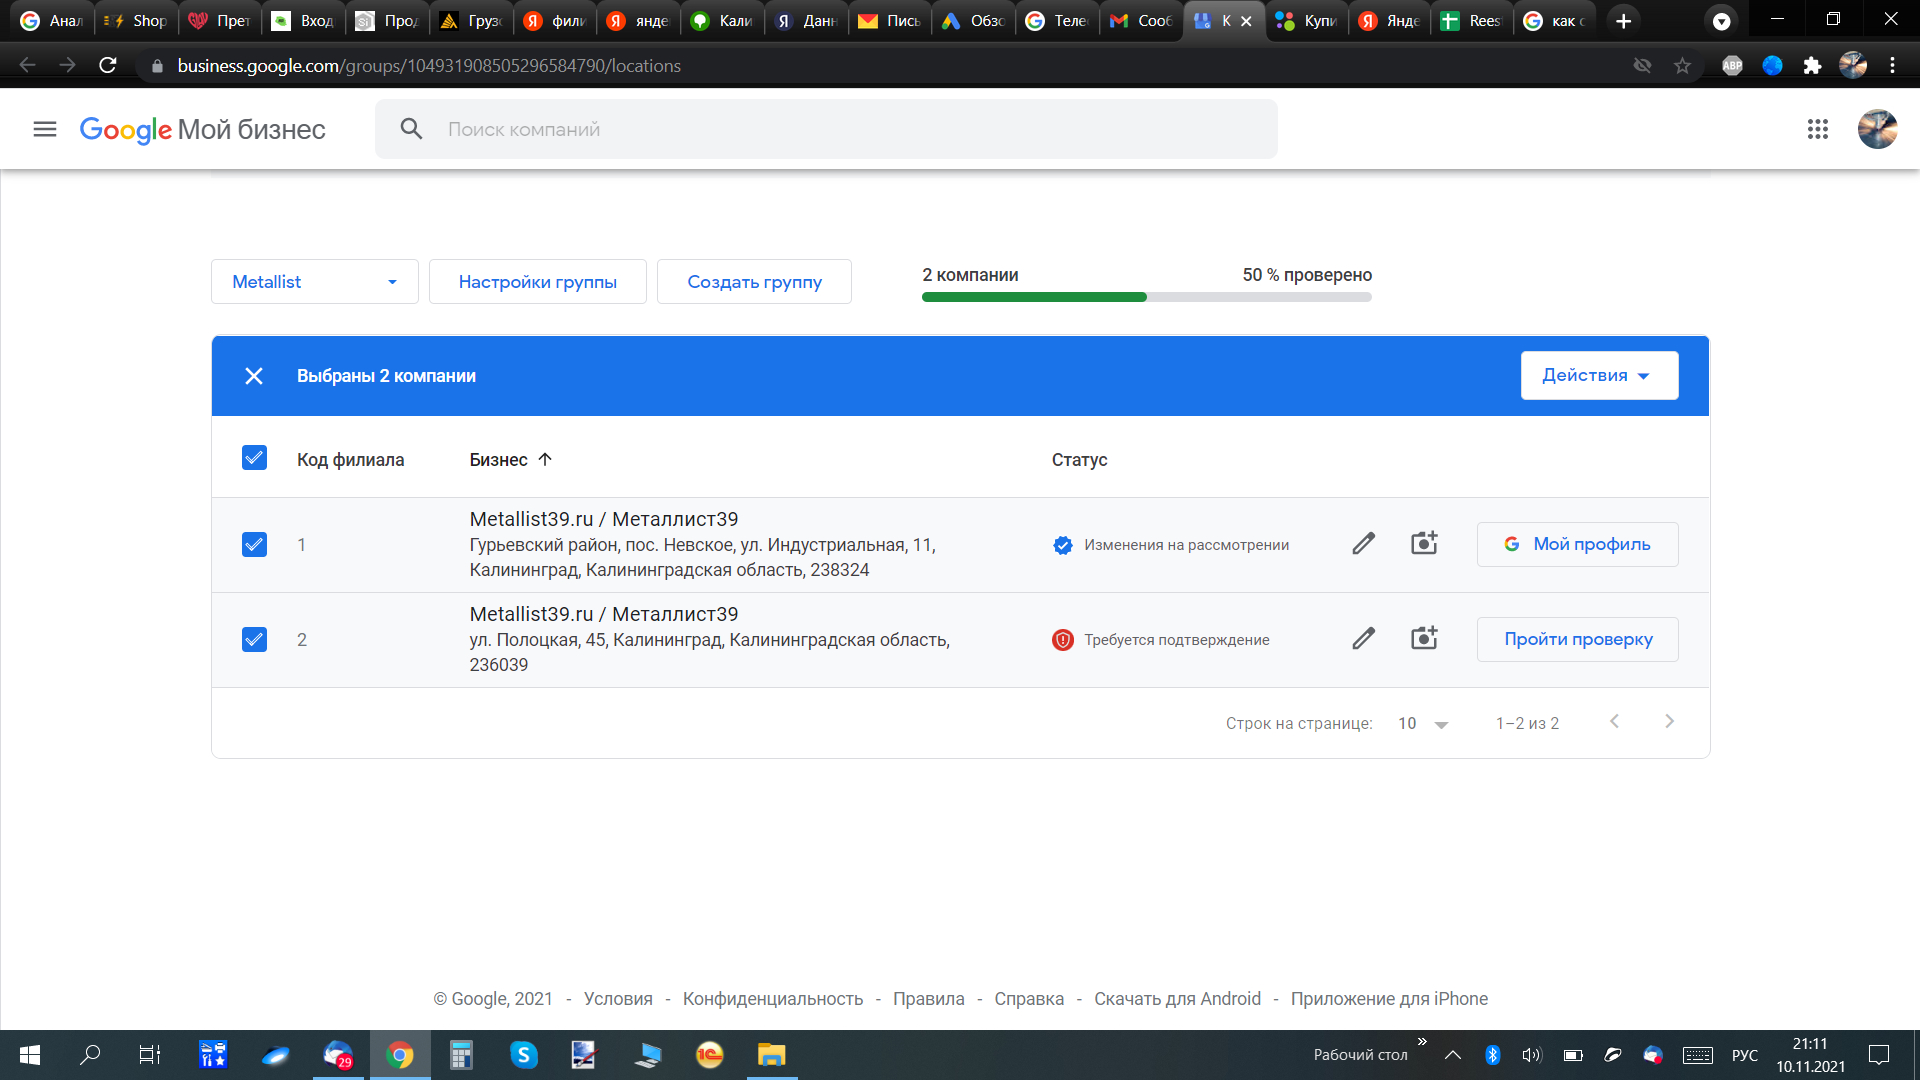Click the verification progress bar
1920x1080 pixels.
click(1147, 297)
